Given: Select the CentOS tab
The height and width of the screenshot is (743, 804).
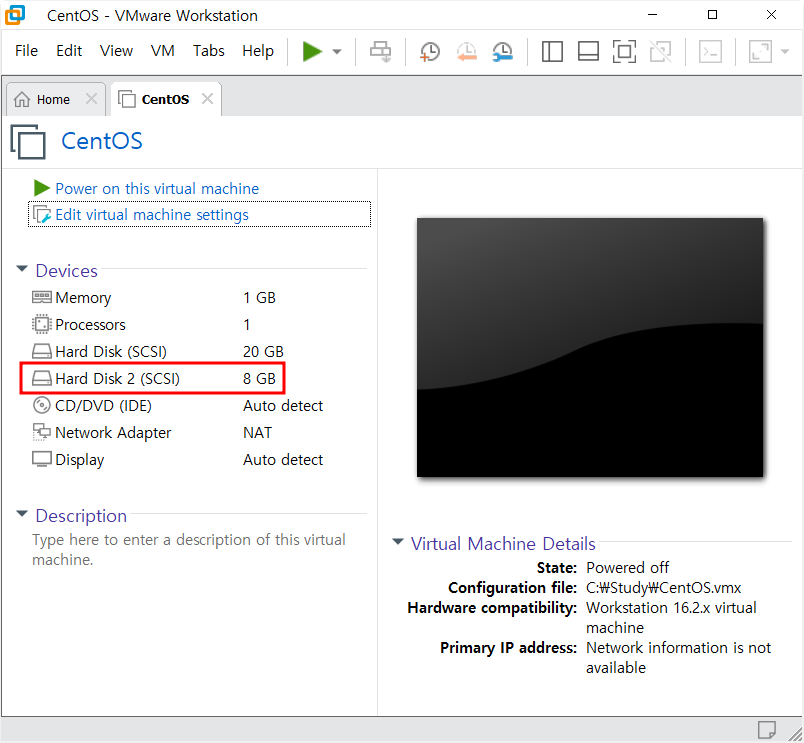Looking at the screenshot, I should coord(165,99).
